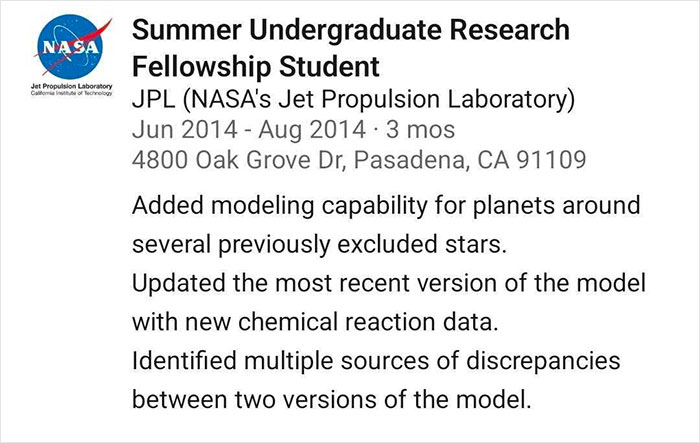Click the Fellowship Student heading text
This screenshot has width=700, height=443.
point(256,68)
